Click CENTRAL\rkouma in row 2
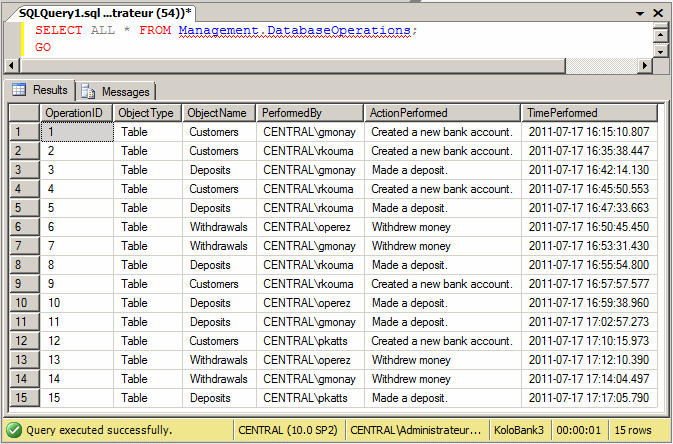The image size is (673, 444). tap(310, 151)
